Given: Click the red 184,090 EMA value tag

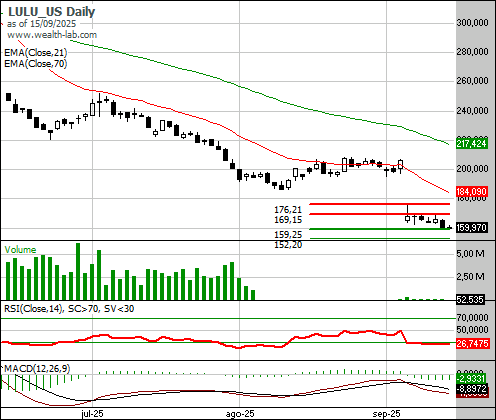Looking at the screenshot, I should [471, 192].
